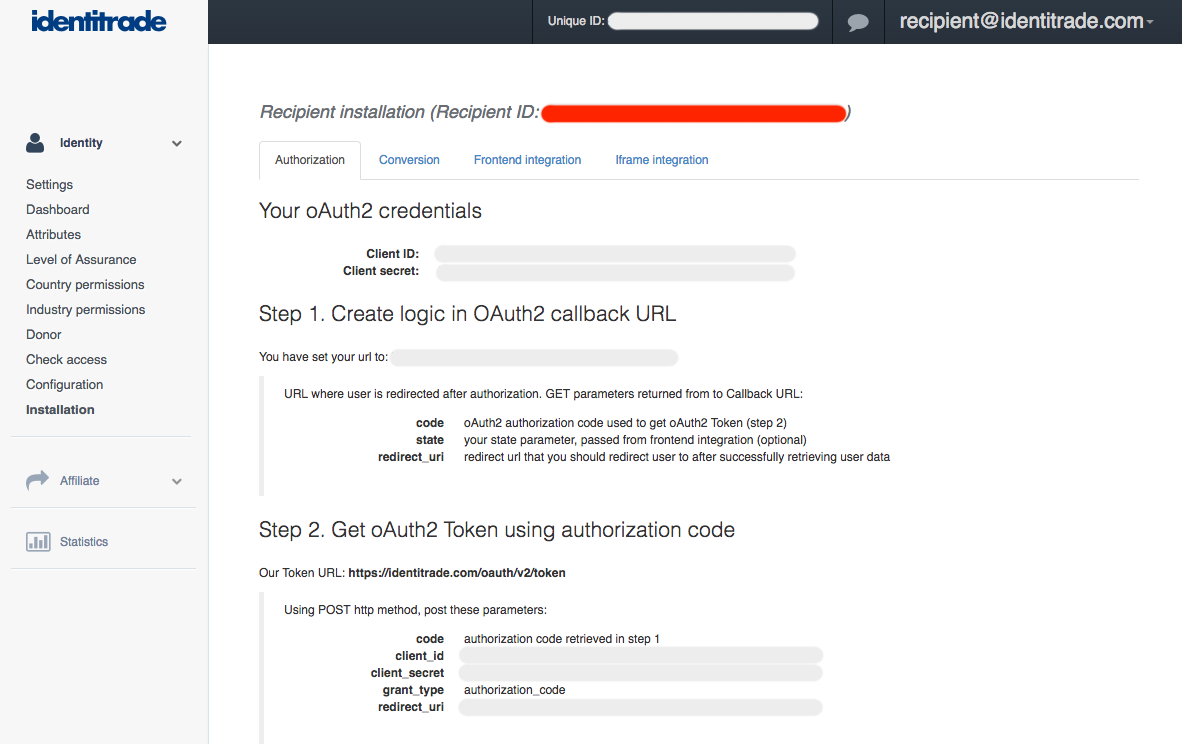Viewport: 1182px width, 744px height.
Task: Click the Token URL https://identitrade.com/oauth/v2/token
Action: tap(457, 573)
